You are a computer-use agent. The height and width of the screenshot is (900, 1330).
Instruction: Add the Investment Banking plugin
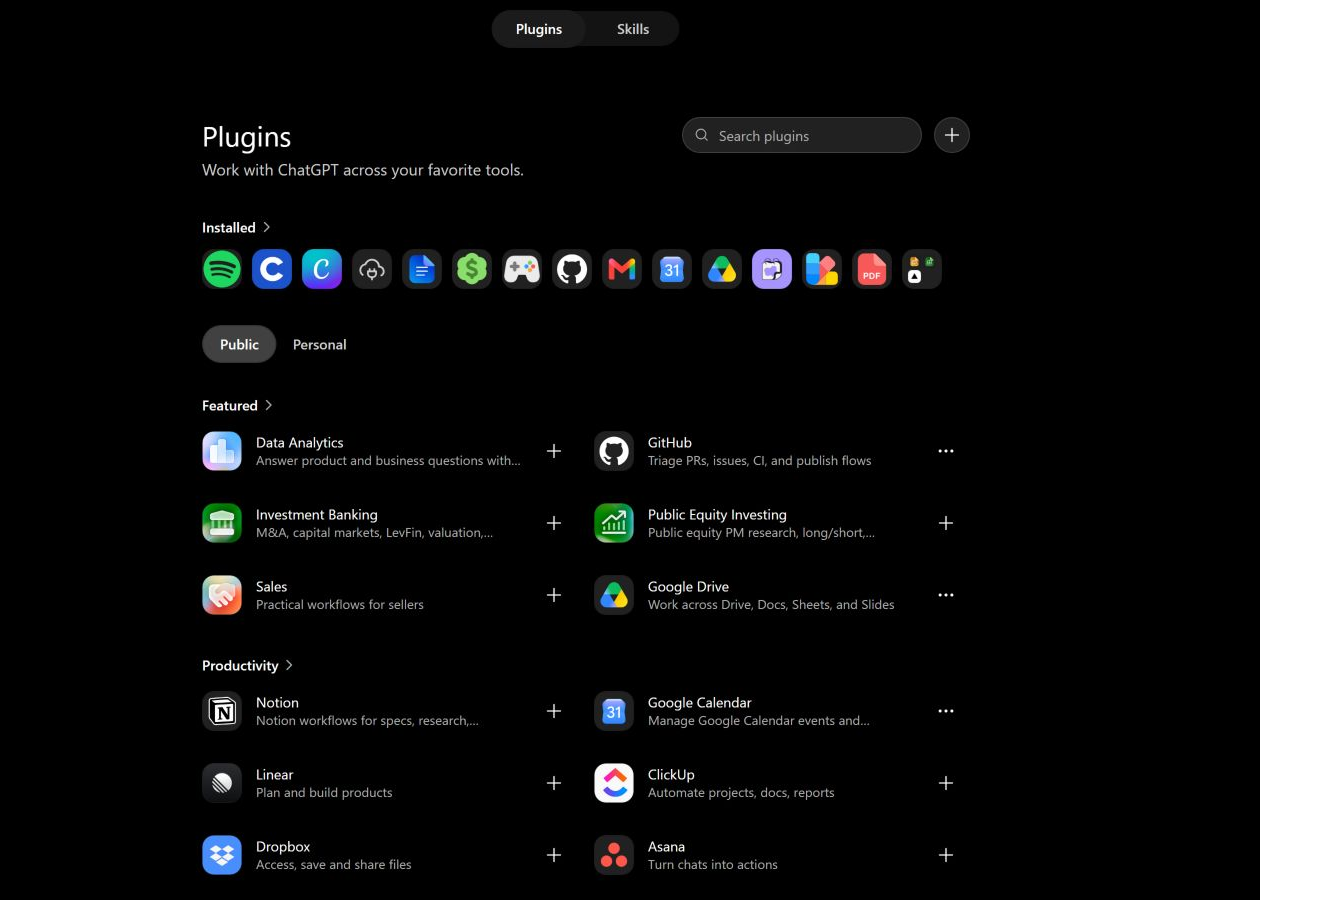coord(554,523)
